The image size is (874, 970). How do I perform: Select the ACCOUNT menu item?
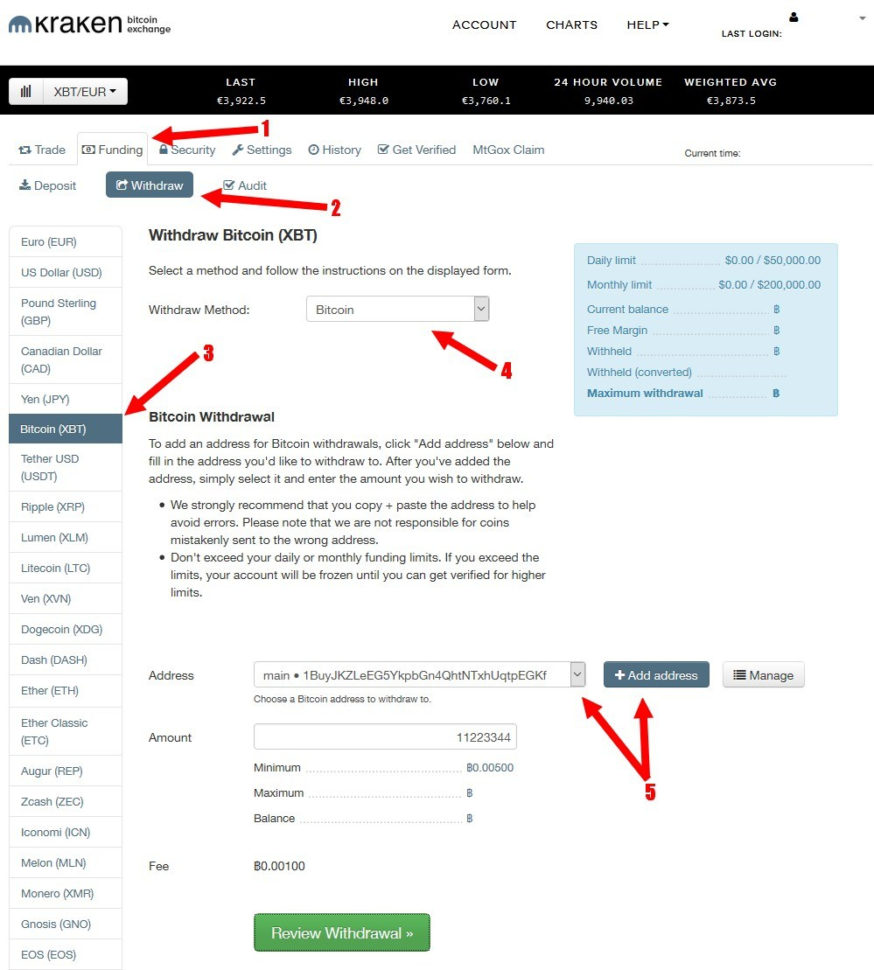(484, 24)
